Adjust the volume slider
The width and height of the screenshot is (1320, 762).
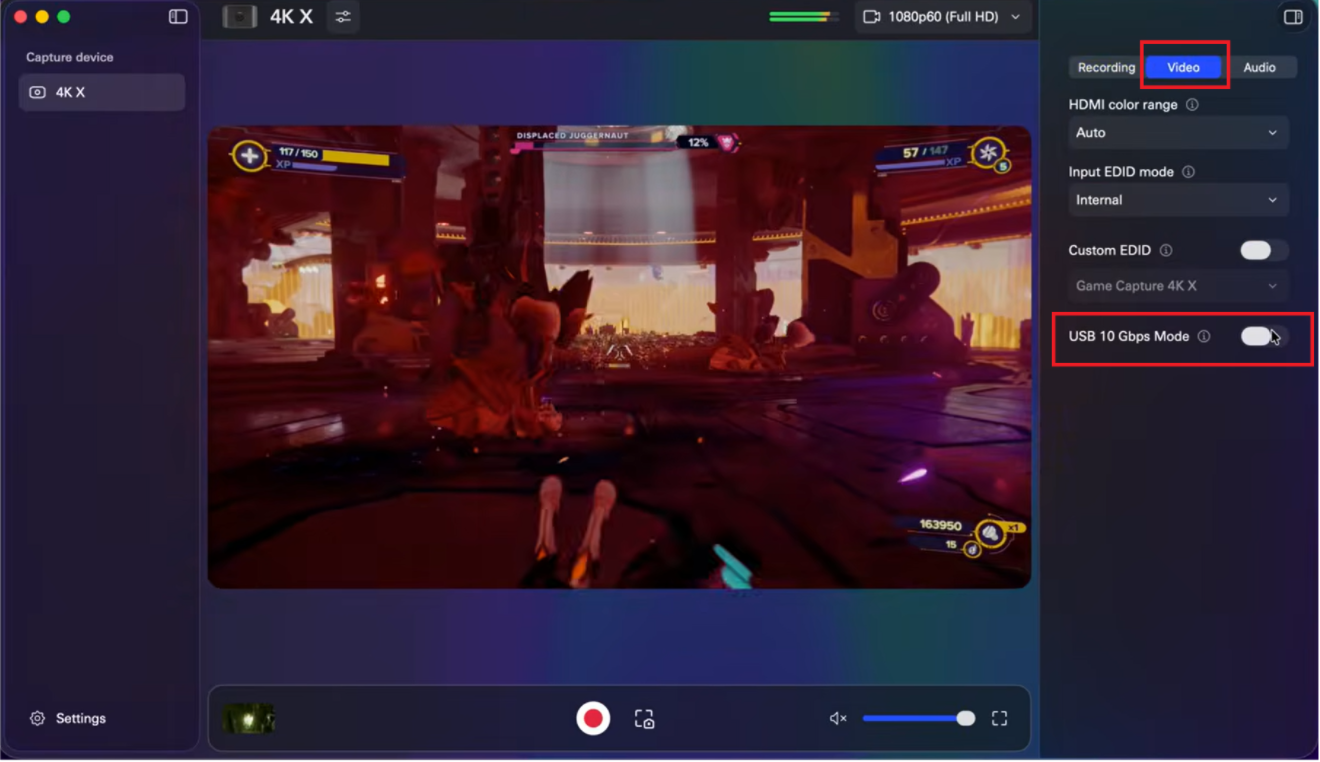tap(919, 719)
